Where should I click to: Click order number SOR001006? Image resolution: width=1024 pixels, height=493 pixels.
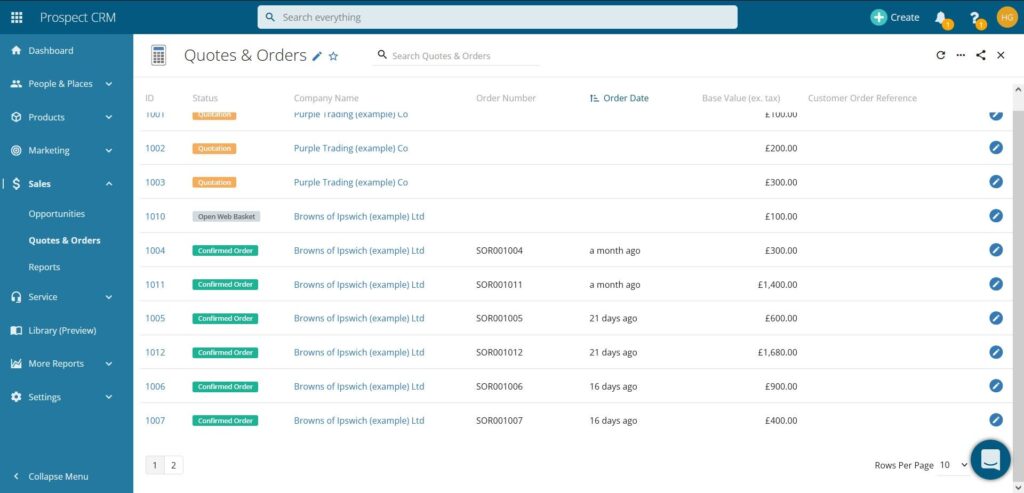(x=500, y=387)
